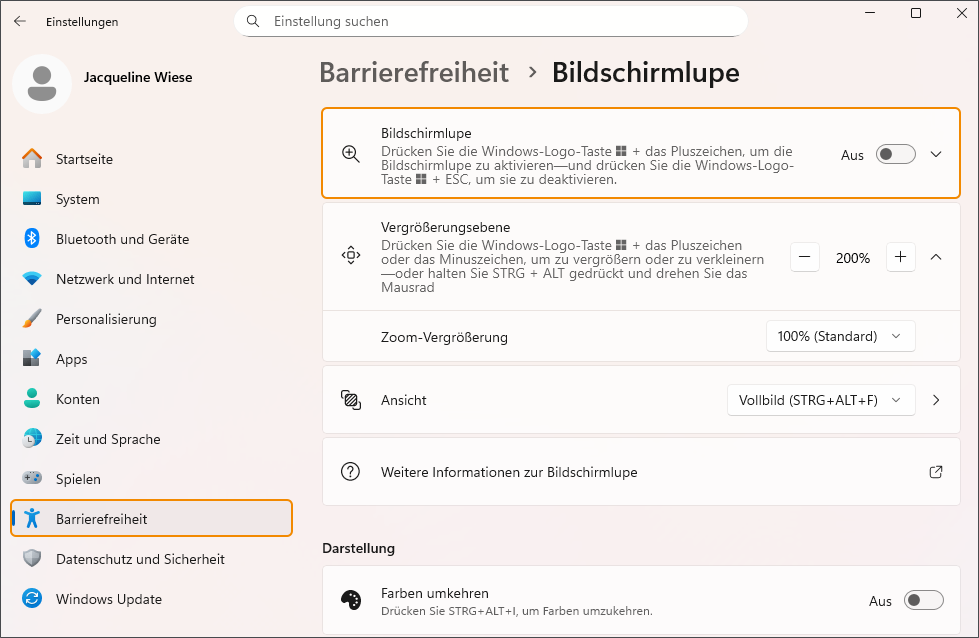Go to Apps in the sidebar
The height and width of the screenshot is (638, 979).
tap(72, 359)
